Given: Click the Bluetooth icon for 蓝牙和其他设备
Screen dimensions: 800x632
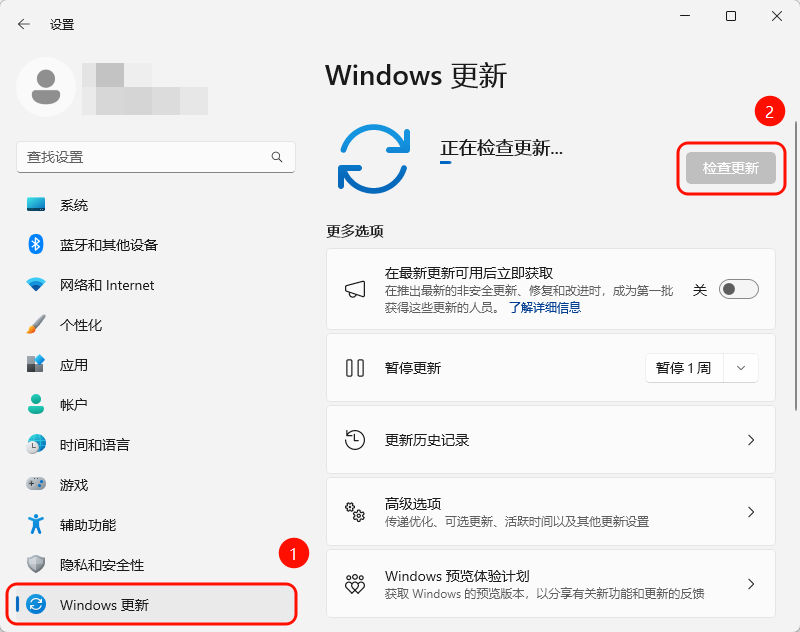Looking at the screenshot, I should coord(36,244).
